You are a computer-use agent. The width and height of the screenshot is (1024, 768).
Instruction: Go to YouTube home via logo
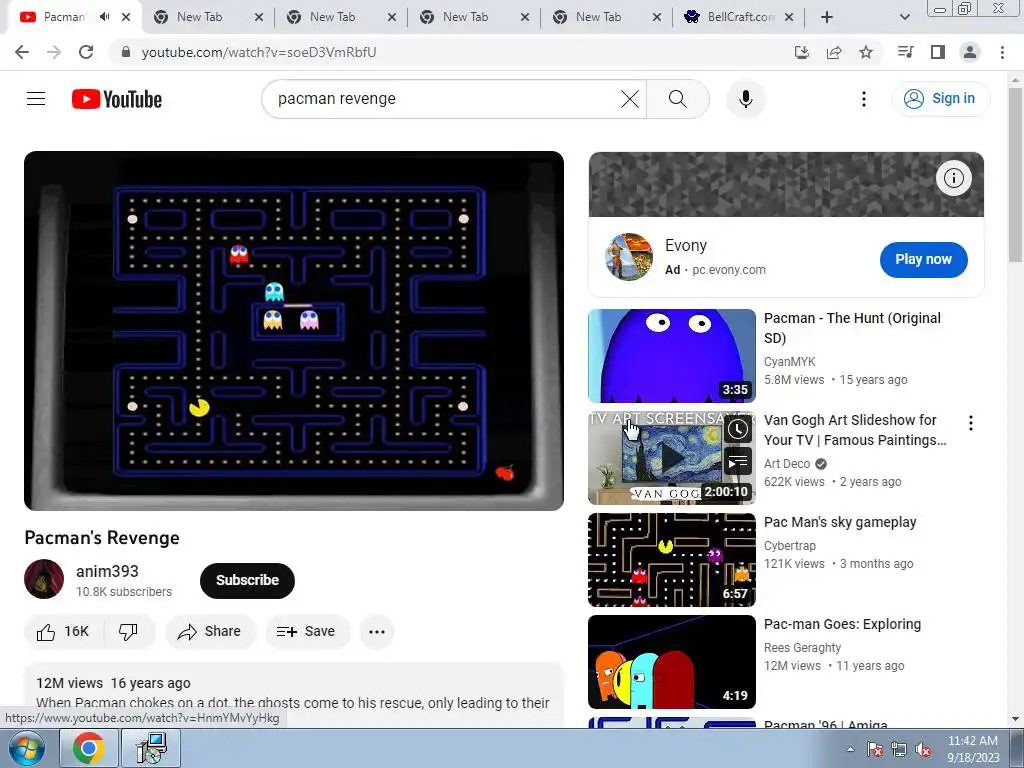[x=117, y=99]
